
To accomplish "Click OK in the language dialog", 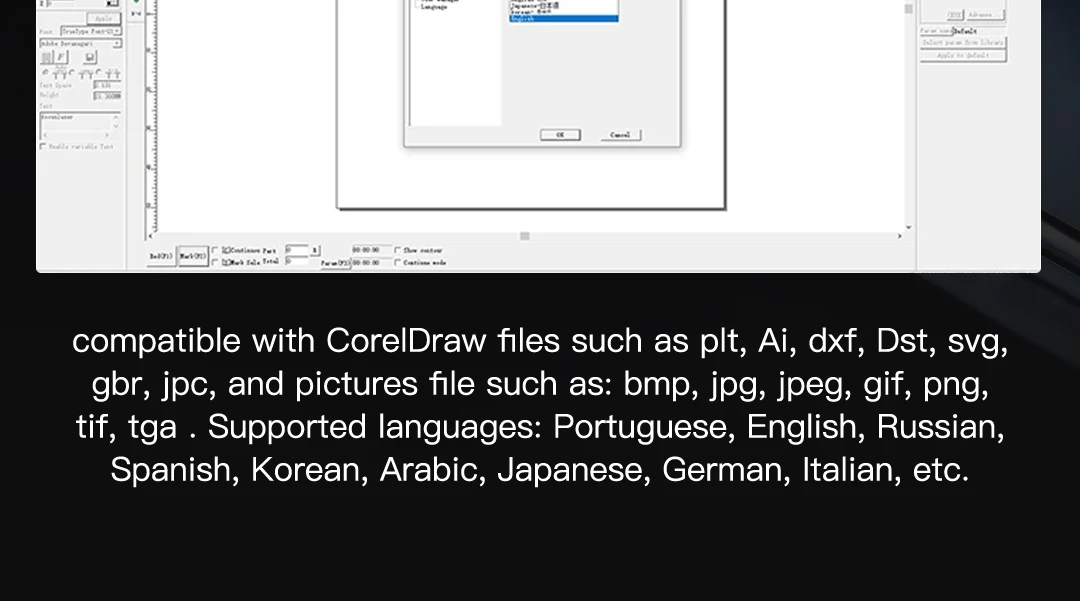I will click(x=560, y=135).
